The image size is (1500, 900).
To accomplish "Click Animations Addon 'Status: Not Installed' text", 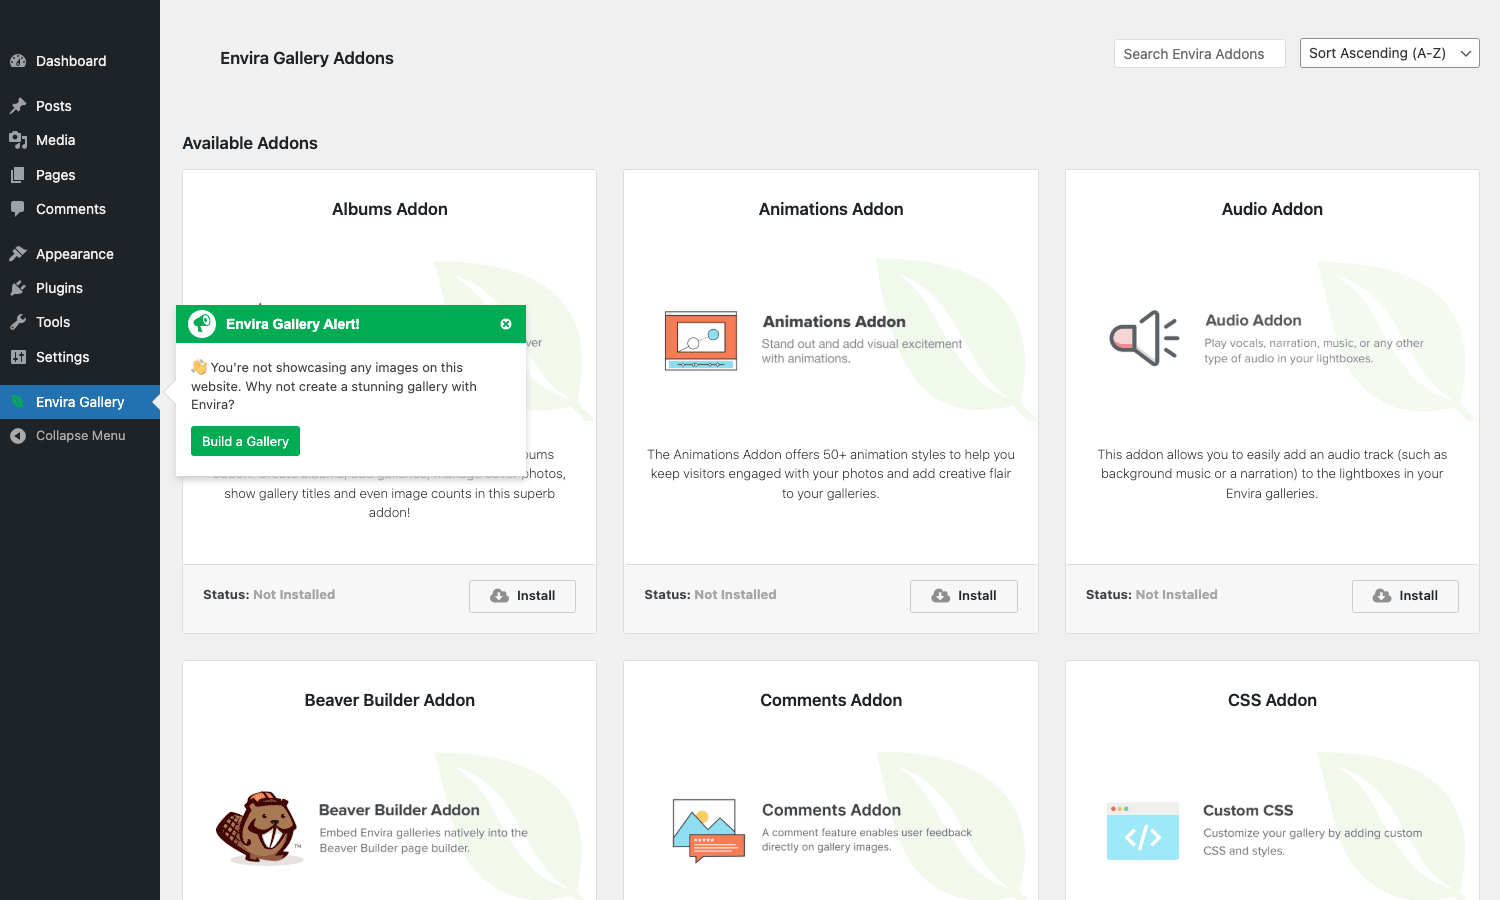I will click(710, 594).
